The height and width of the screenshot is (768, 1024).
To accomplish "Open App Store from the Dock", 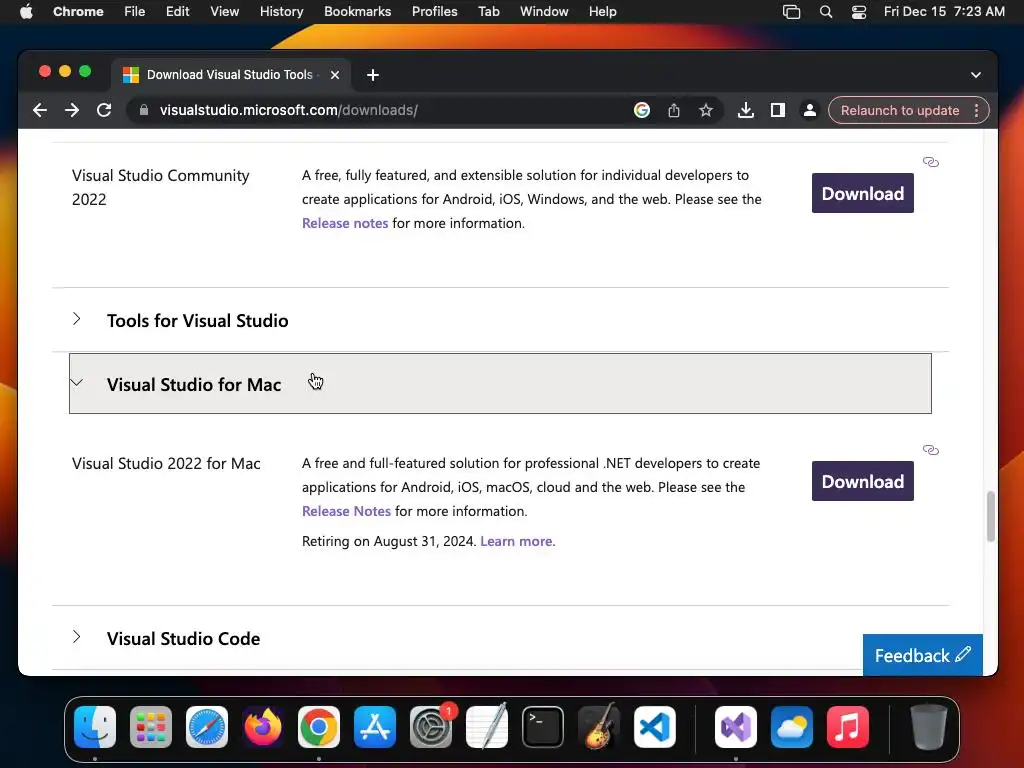I will 375,727.
